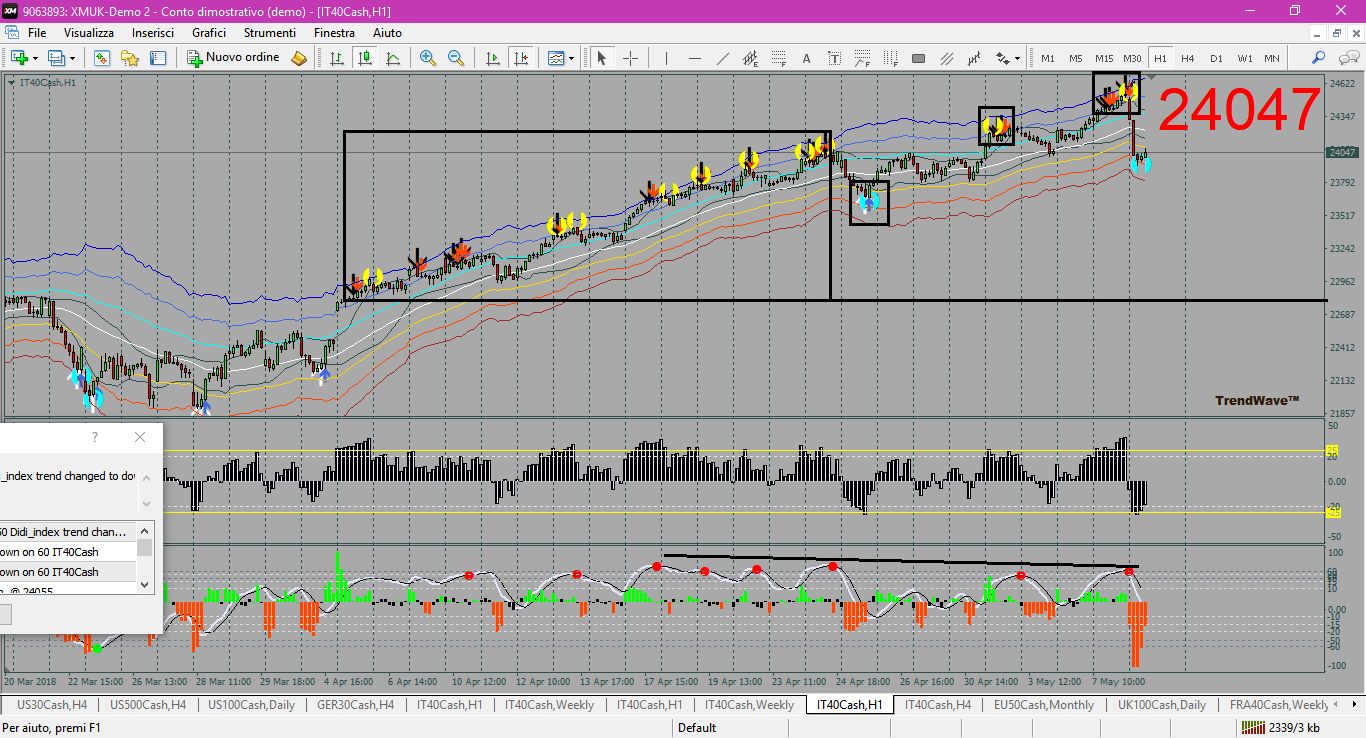The width and height of the screenshot is (1366, 738).
Task: Expand the Templates dropdown arrow
Action: coord(571,58)
